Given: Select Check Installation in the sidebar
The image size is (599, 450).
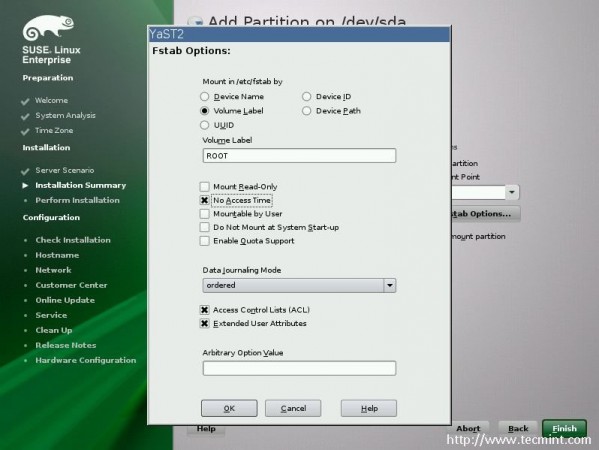Looking at the screenshot, I should 73,240.
